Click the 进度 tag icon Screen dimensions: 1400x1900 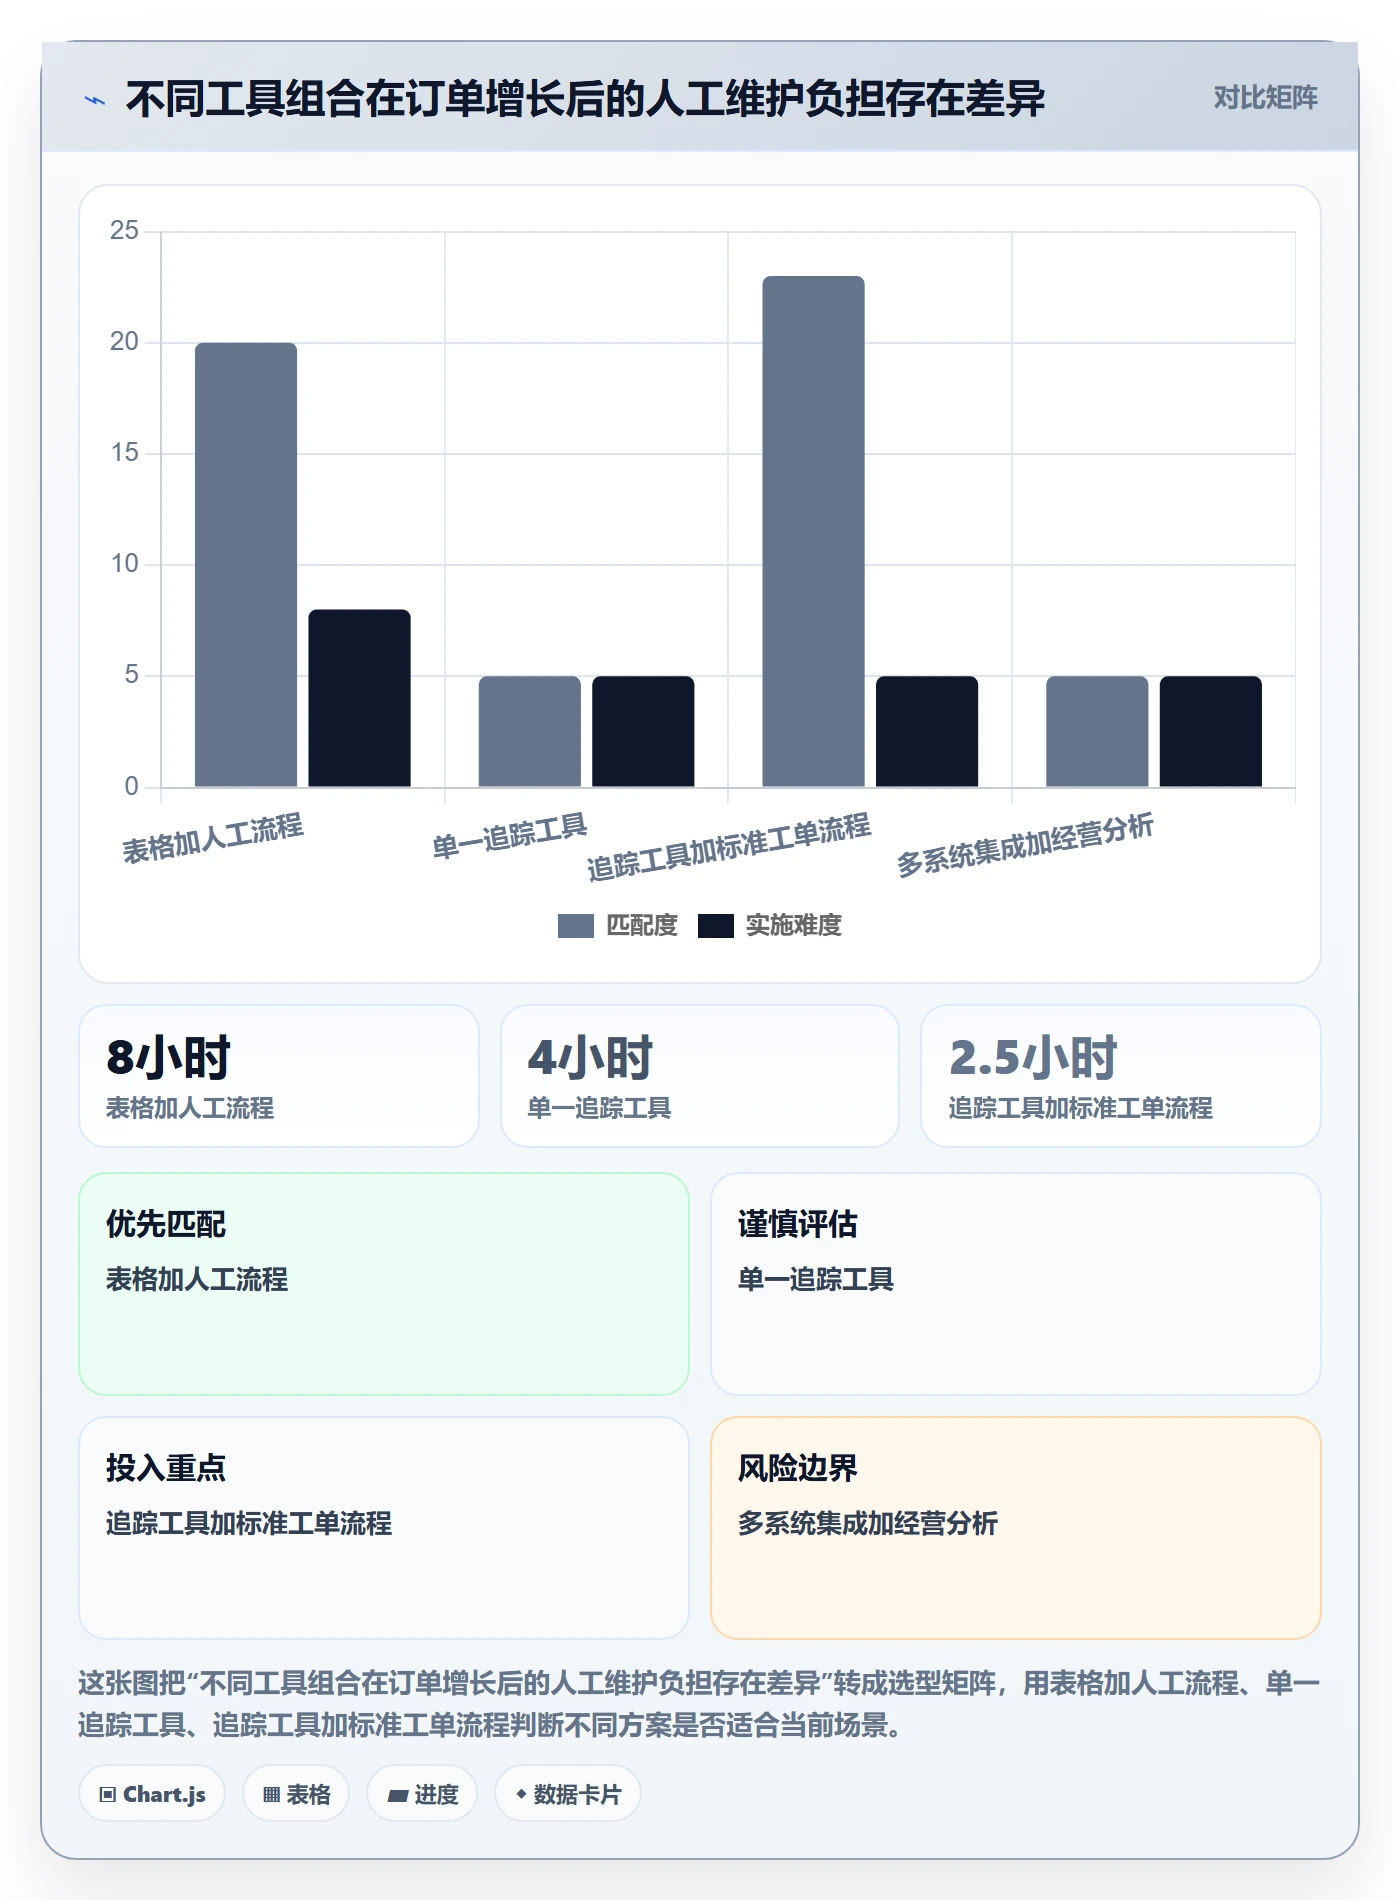click(x=397, y=1795)
